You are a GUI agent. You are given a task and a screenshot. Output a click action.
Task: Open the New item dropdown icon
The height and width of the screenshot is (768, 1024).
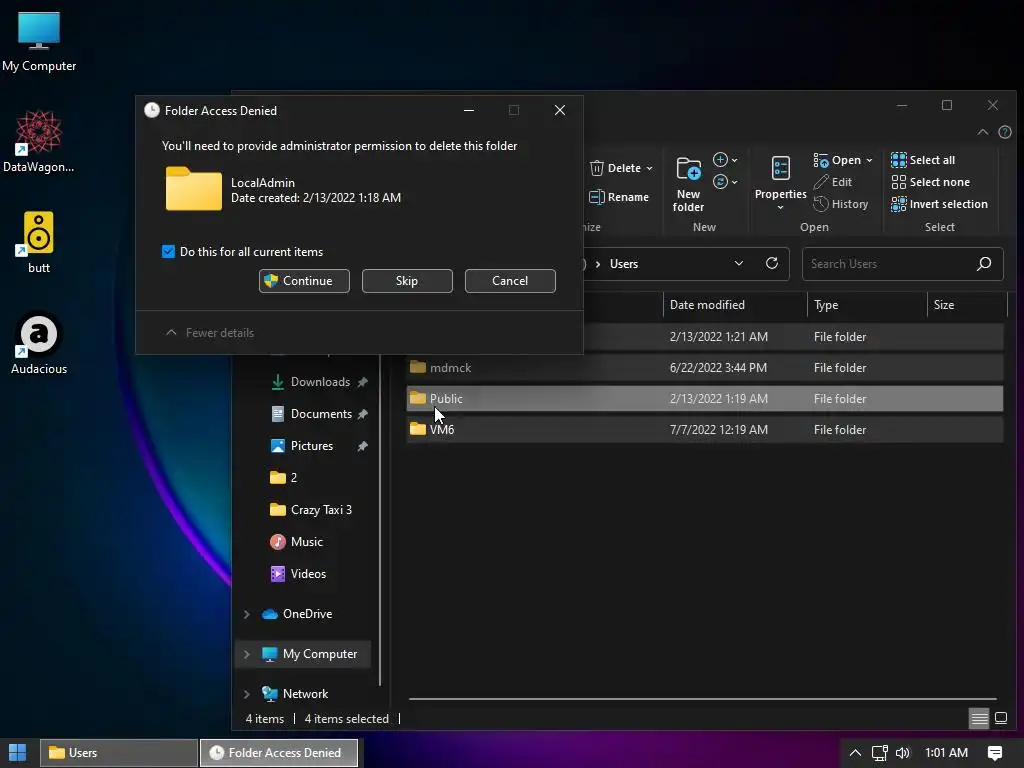pyautogui.click(x=725, y=160)
